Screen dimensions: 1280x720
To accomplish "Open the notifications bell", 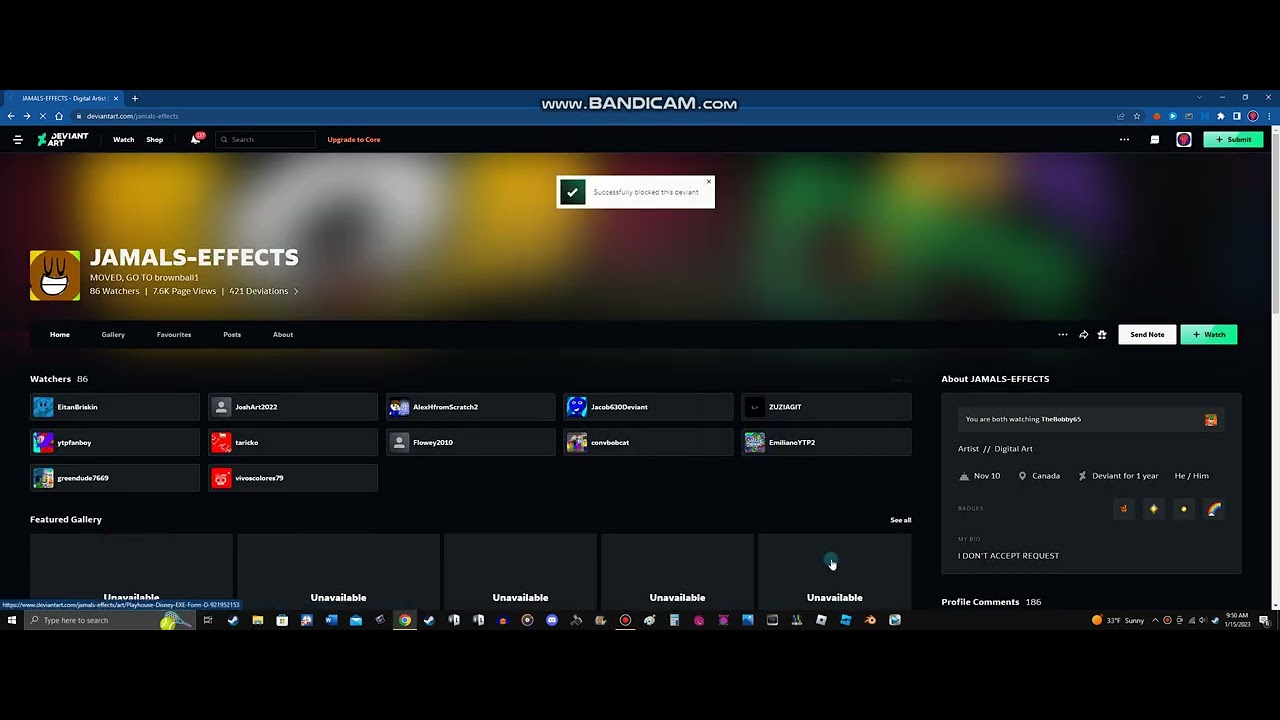I will (x=196, y=140).
